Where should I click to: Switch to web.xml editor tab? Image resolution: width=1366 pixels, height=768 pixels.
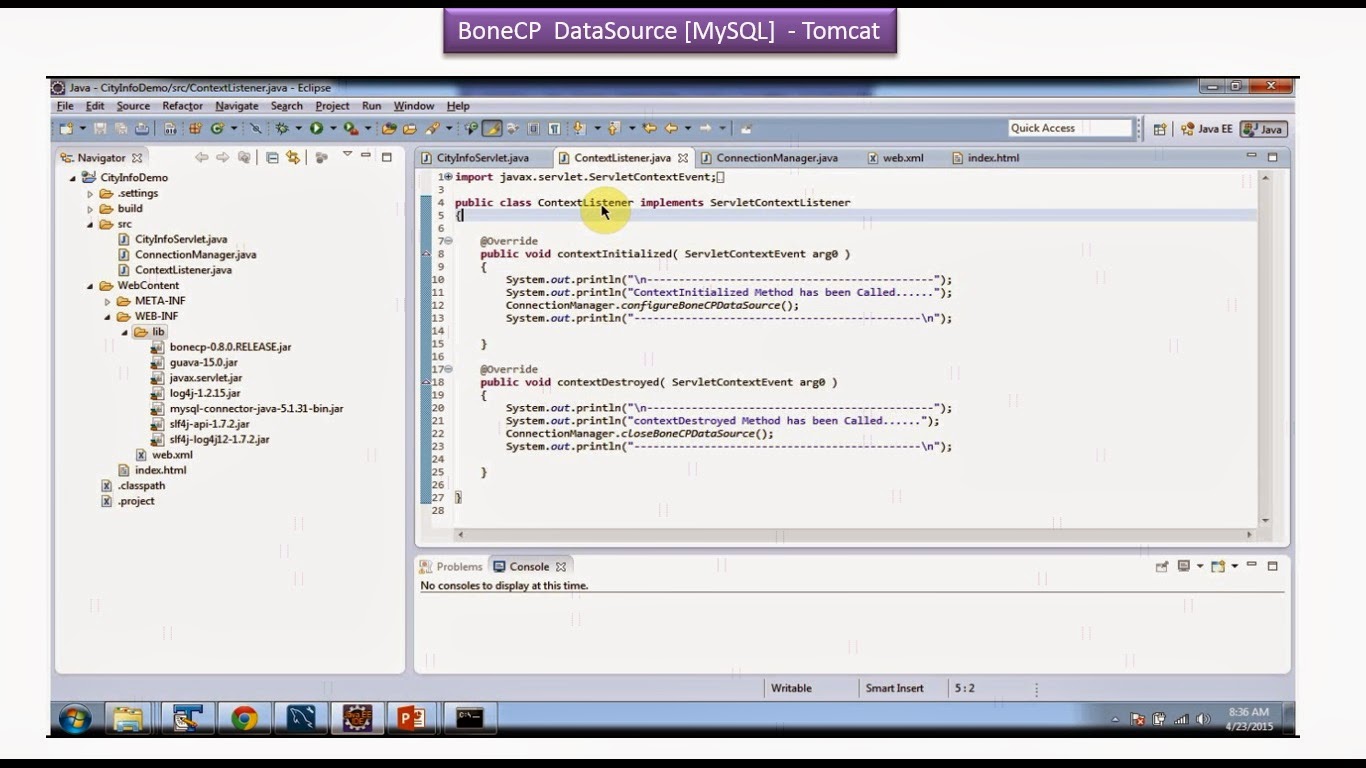click(896, 158)
